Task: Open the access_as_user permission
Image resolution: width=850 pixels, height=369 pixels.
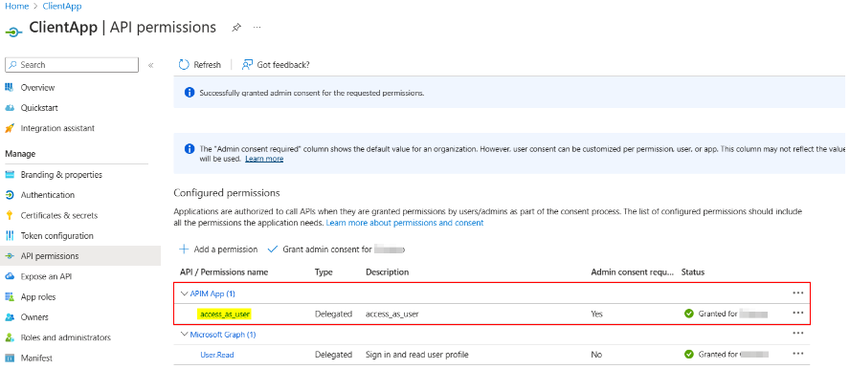Action: [224, 314]
